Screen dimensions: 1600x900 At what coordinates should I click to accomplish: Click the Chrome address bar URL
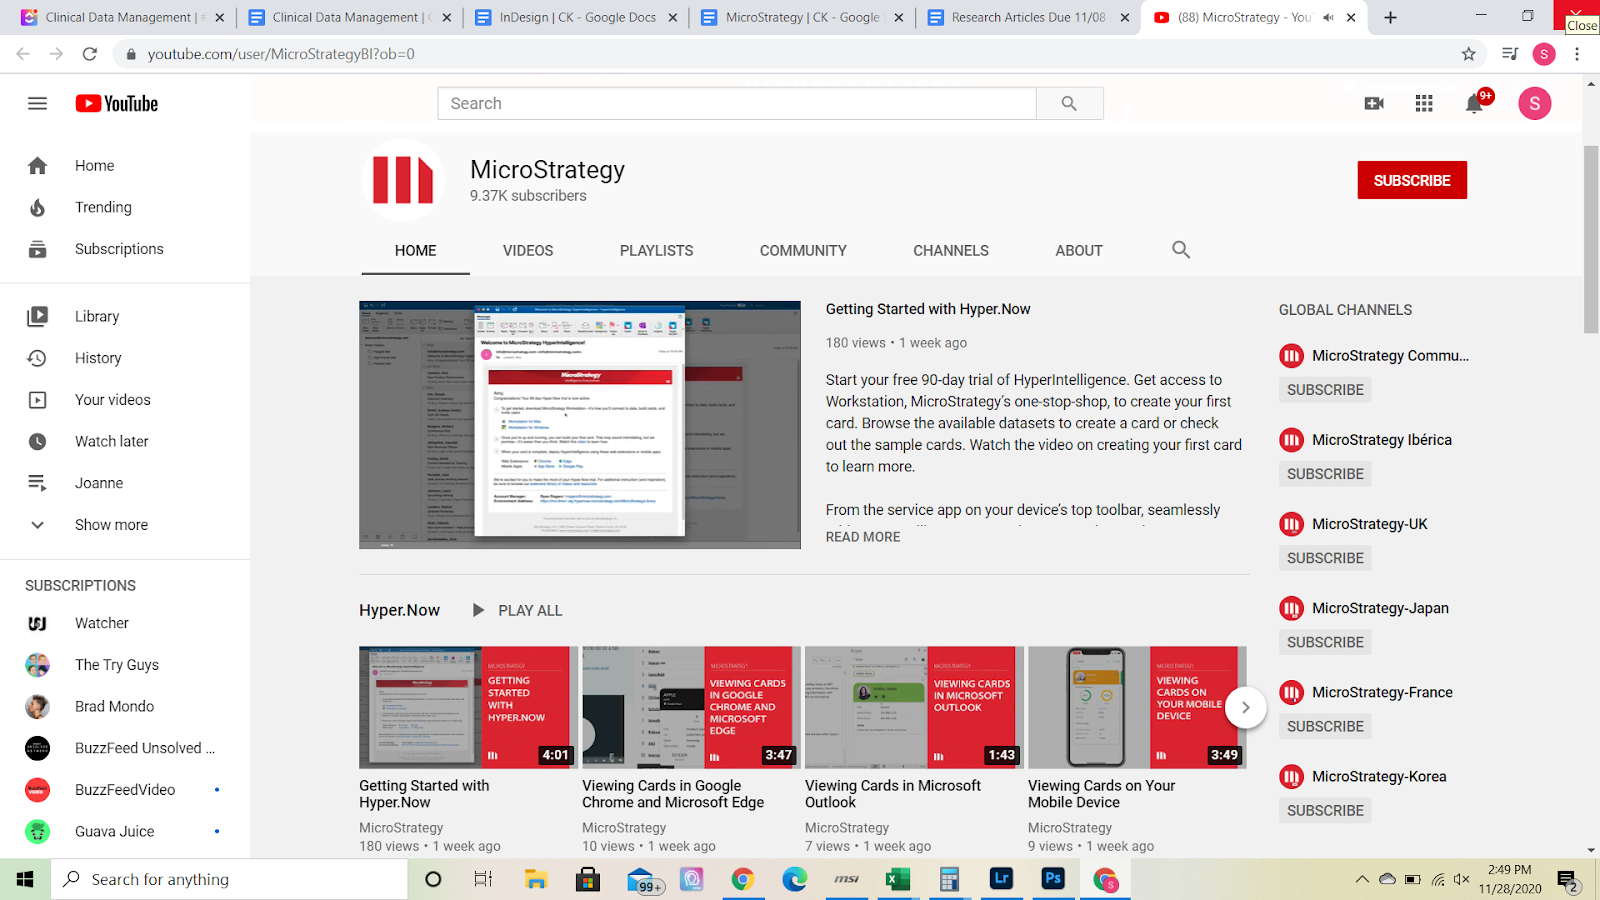point(281,54)
